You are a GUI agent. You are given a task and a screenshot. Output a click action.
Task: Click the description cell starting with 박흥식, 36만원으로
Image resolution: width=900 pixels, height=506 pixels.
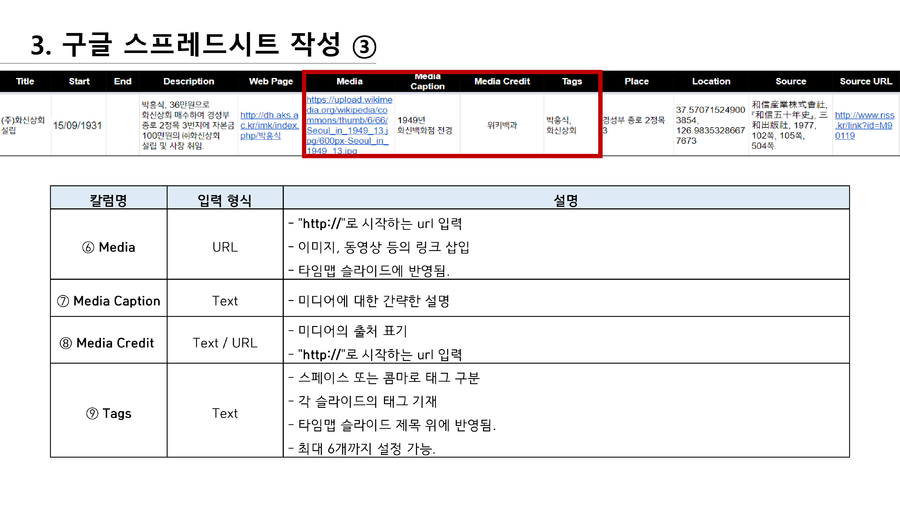[x=188, y=125]
